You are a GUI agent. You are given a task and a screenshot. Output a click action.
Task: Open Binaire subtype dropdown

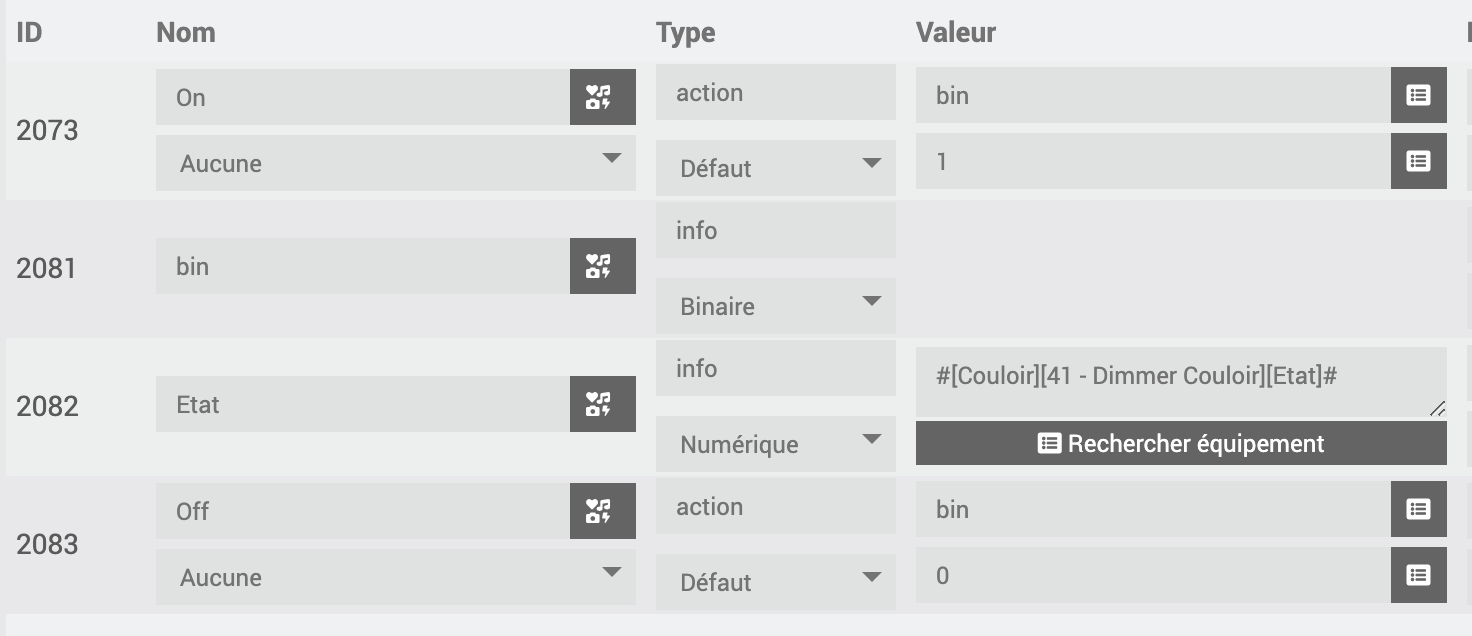(776, 306)
